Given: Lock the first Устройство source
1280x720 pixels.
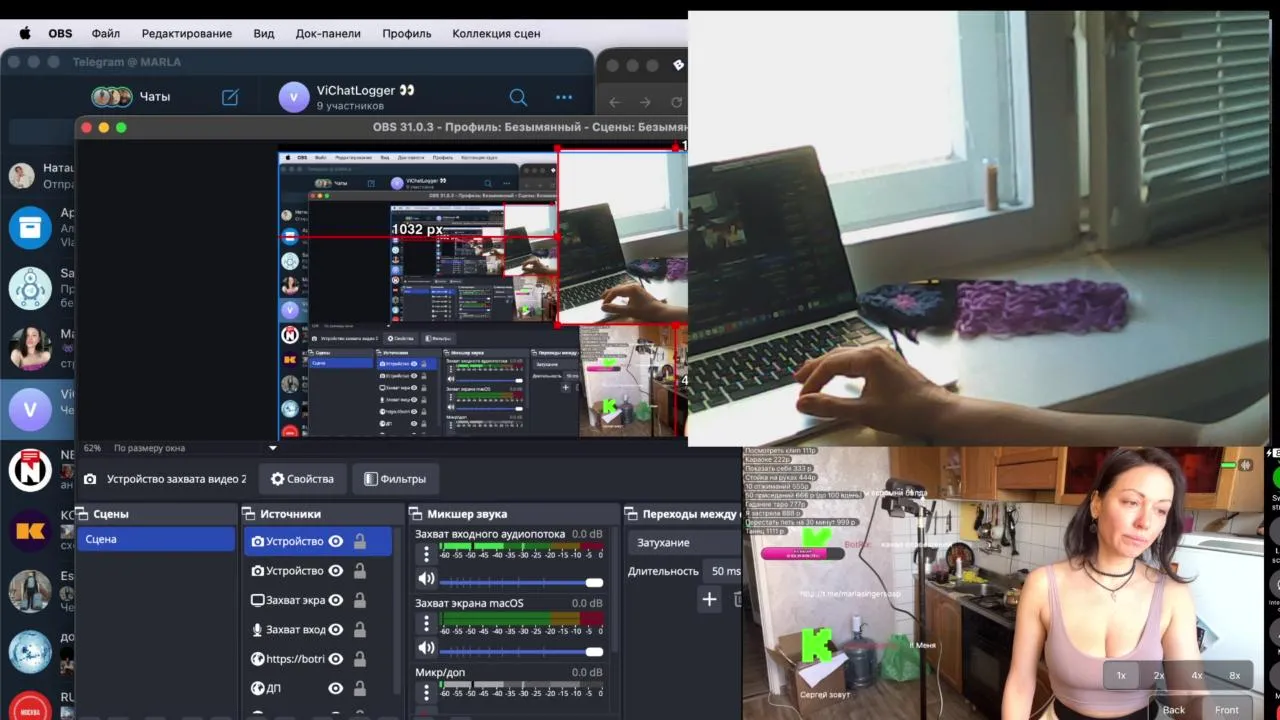Looking at the screenshot, I should point(359,541).
